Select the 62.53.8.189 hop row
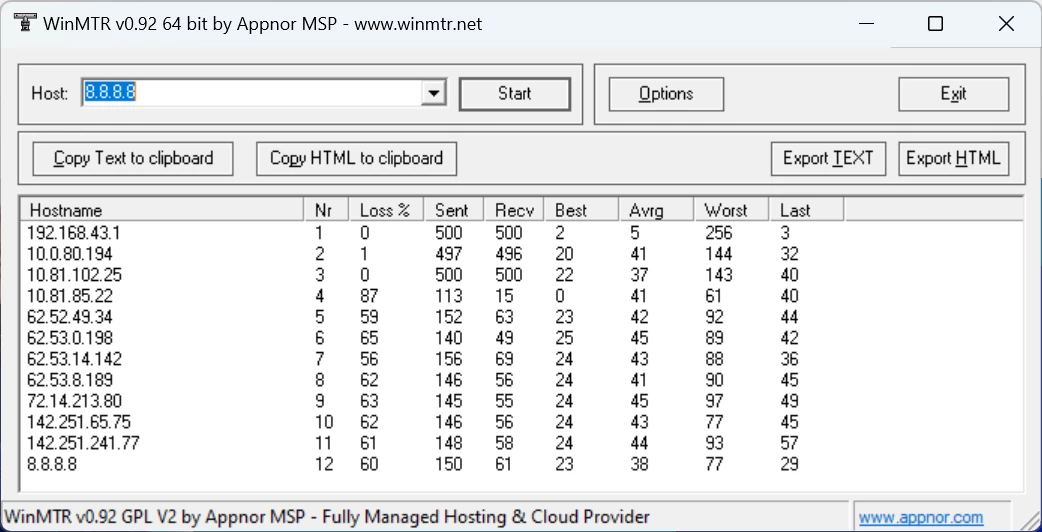Screen dimensions: 1042x532 click(522, 380)
